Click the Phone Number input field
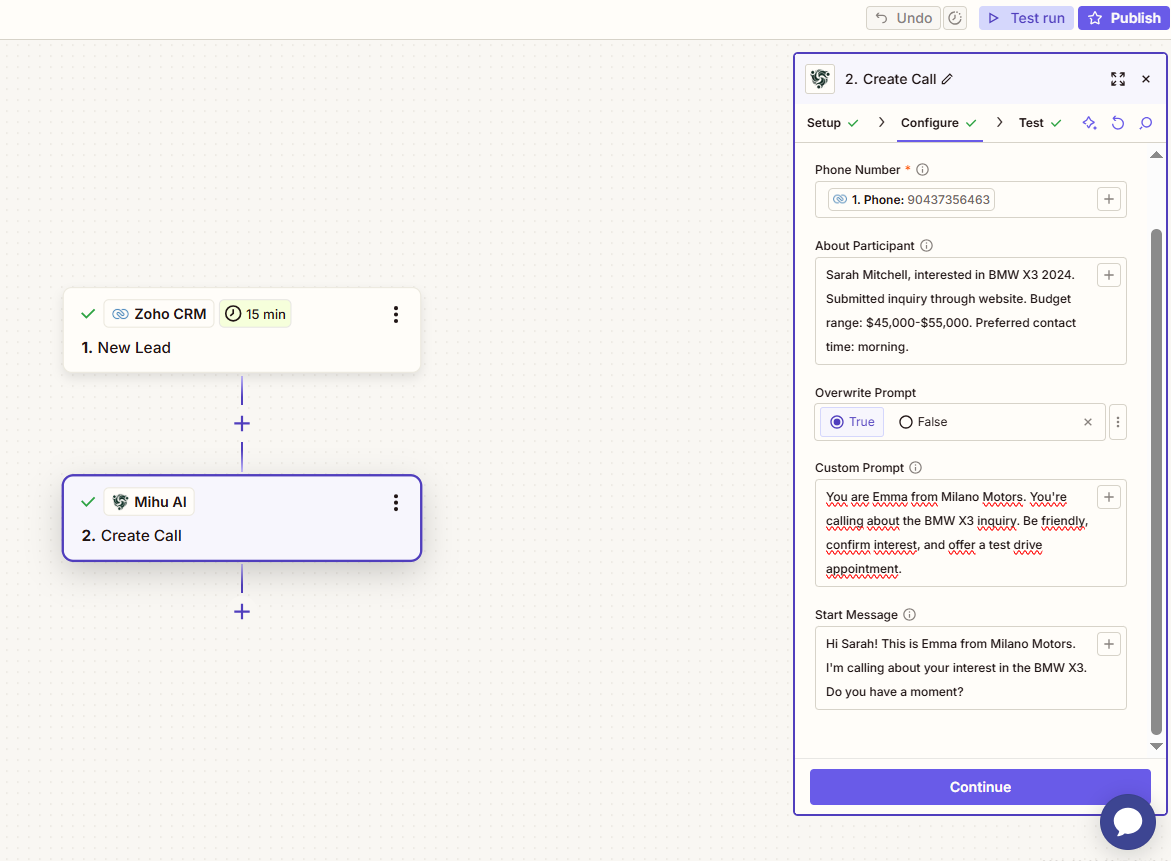The image size is (1171, 861). pyautogui.click(x=971, y=199)
